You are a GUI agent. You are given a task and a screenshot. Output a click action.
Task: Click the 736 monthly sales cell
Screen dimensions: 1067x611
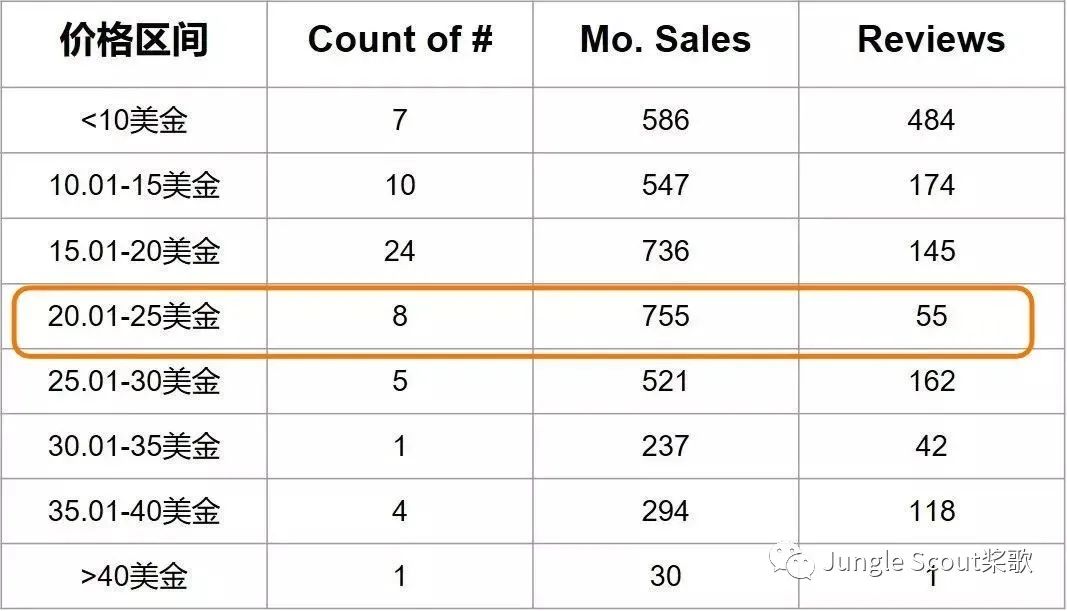[666, 251]
